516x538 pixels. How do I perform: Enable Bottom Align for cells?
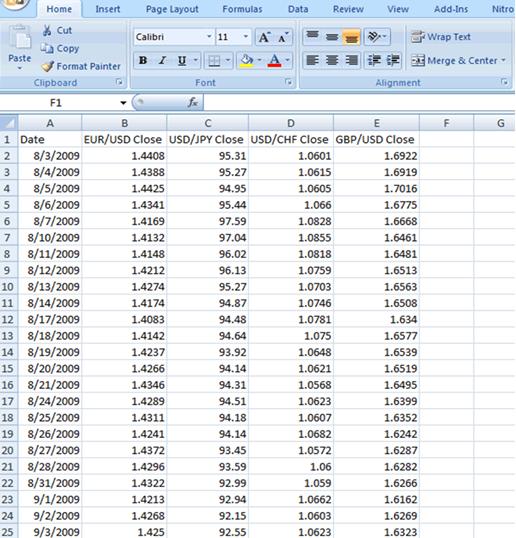tap(351, 37)
